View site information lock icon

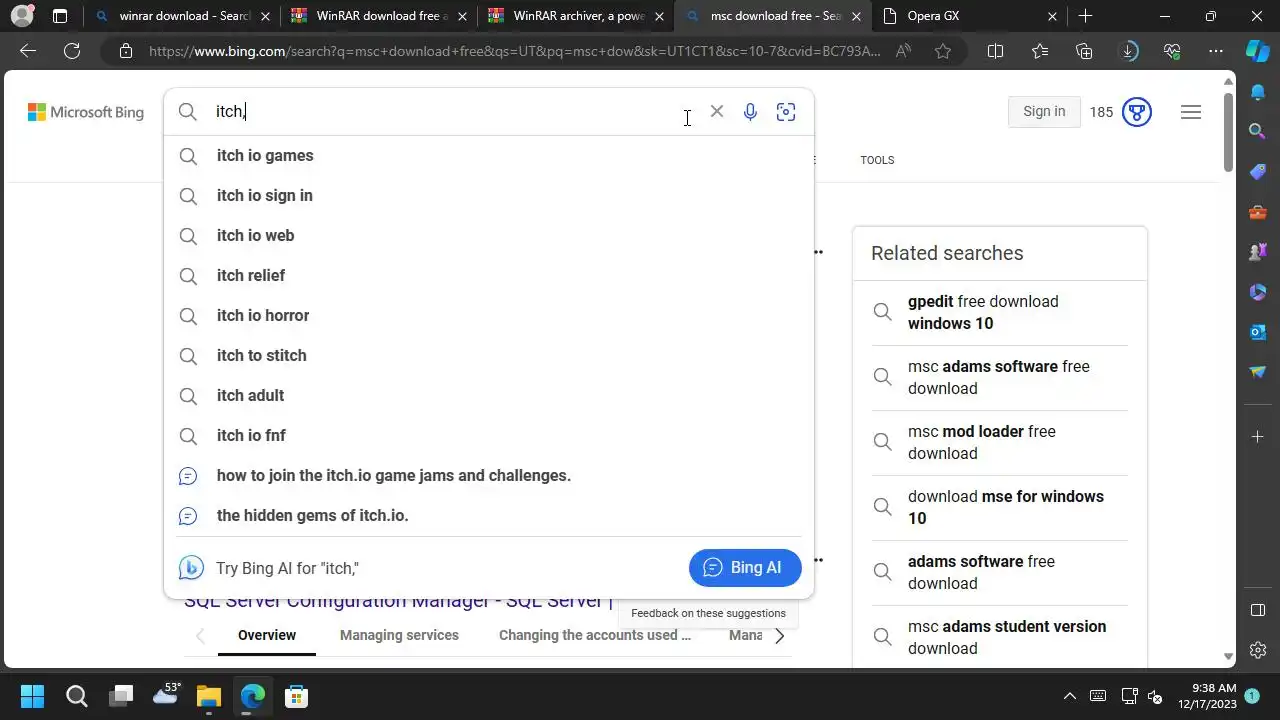pyautogui.click(x=126, y=51)
